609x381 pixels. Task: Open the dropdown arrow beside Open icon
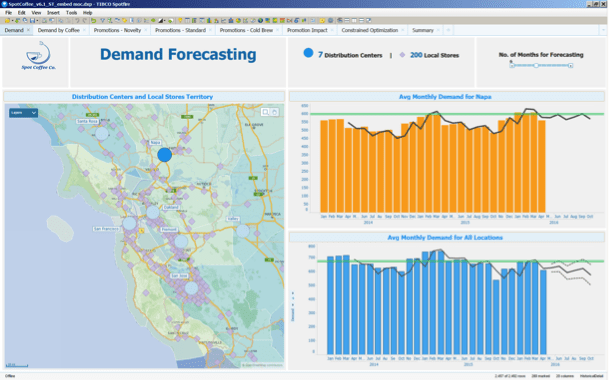pyautogui.click(x=12, y=20)
